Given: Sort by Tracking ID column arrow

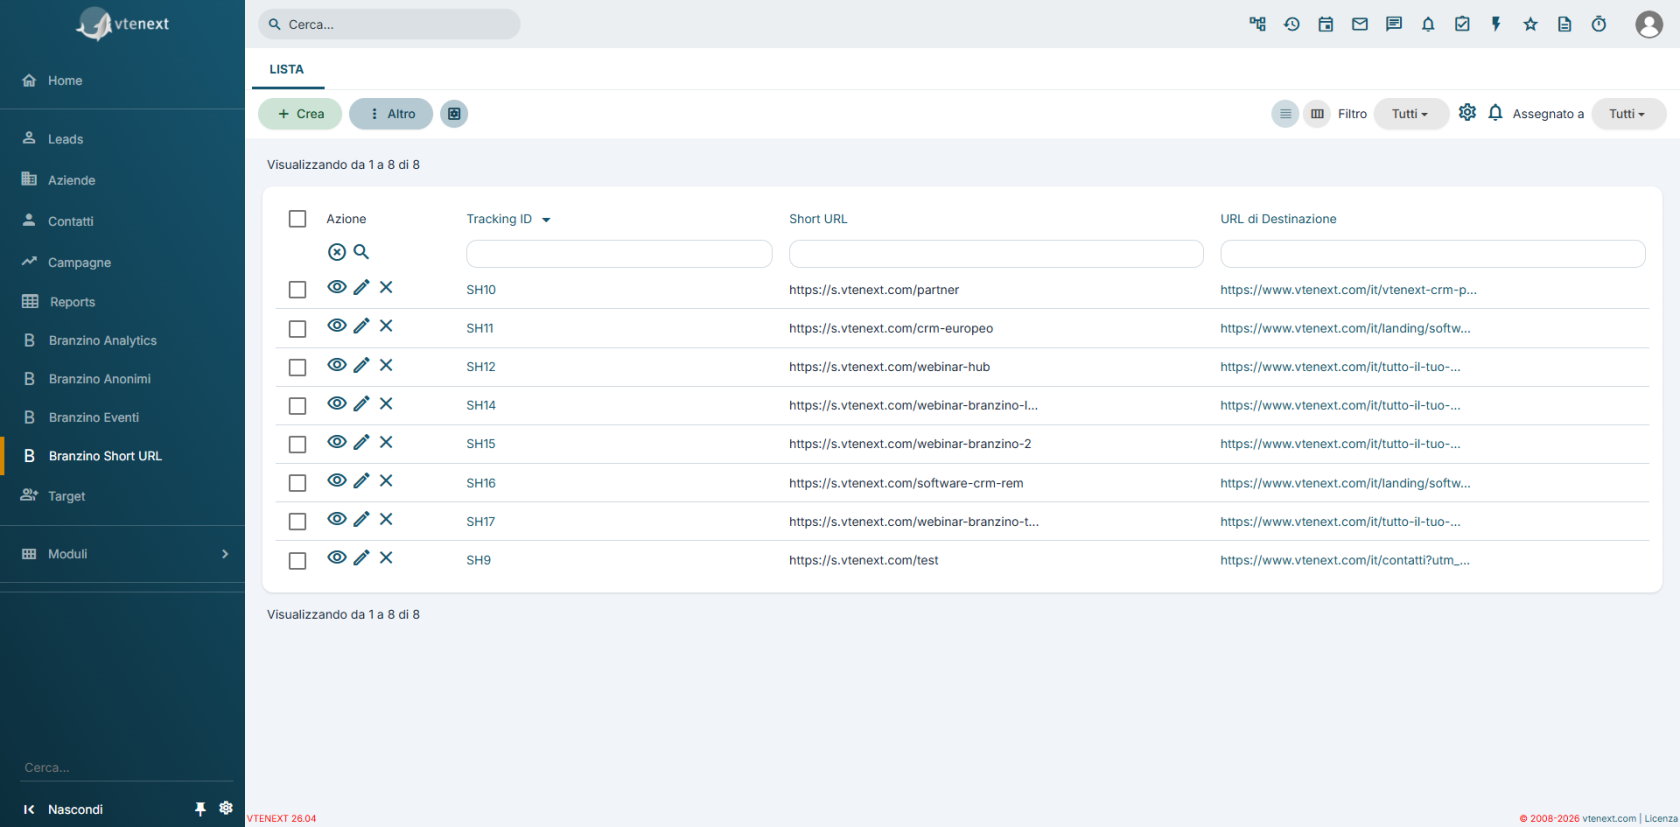Looking at the screenshot, I should (x=546, y=220).
